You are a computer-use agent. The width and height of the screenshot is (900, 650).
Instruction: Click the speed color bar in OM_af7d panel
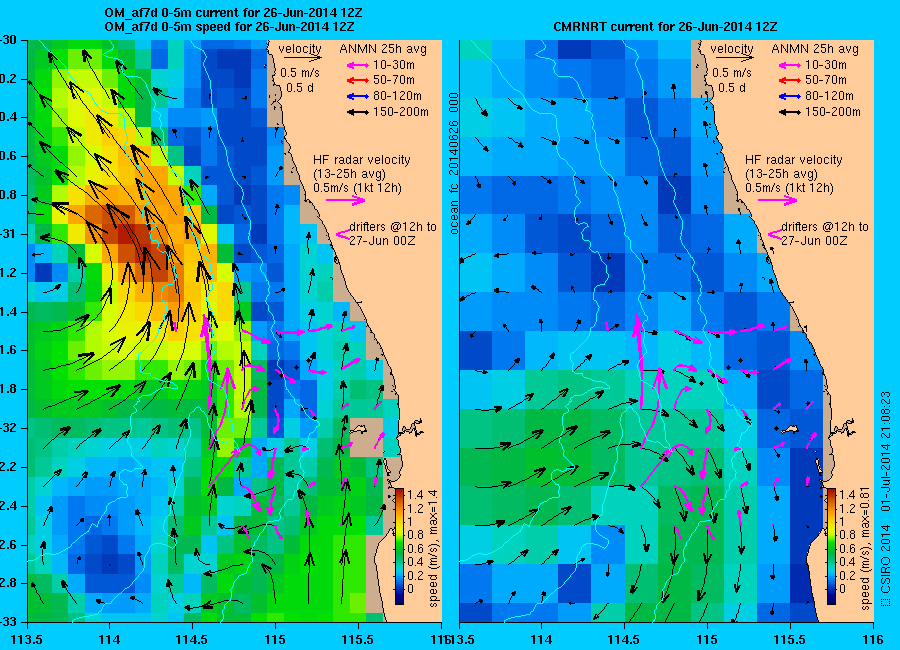pos(399,547)
